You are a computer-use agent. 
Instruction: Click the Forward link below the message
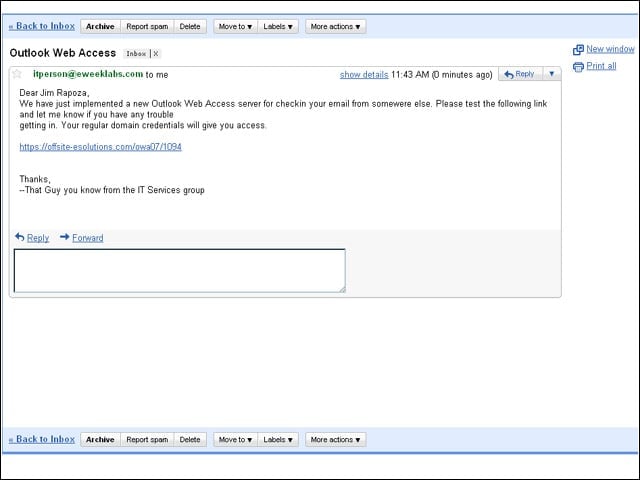88,238
